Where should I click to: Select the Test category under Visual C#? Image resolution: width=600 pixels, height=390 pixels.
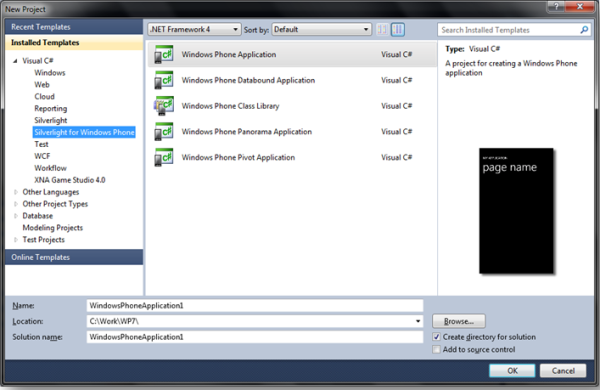coord(41,144)
